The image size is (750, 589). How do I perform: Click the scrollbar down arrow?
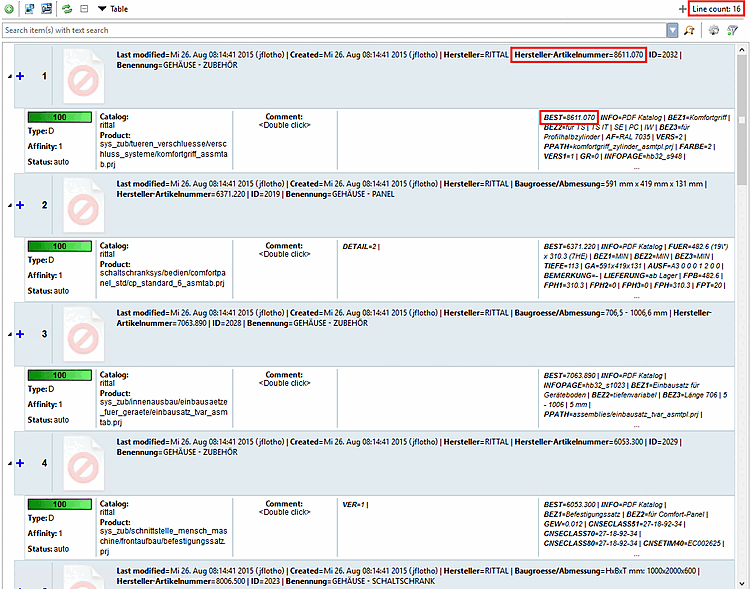pos(742,583)
